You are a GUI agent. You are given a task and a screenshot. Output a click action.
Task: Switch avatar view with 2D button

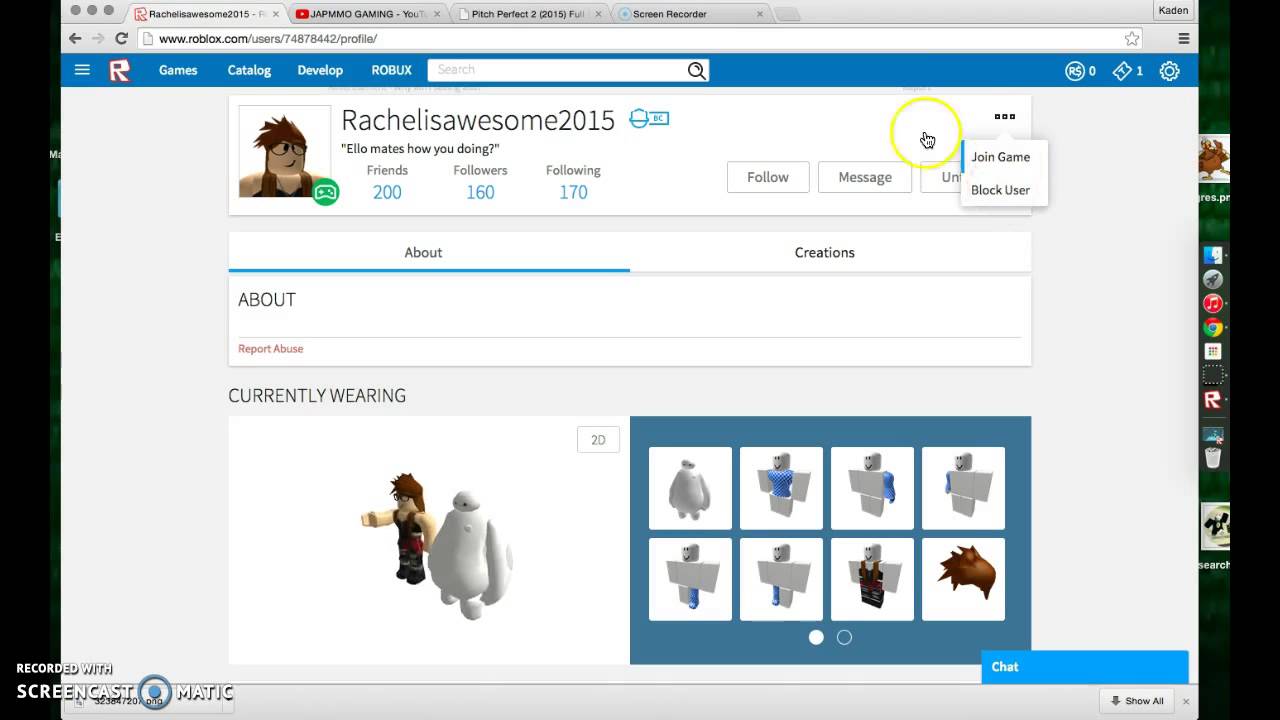tap(598, 440)
